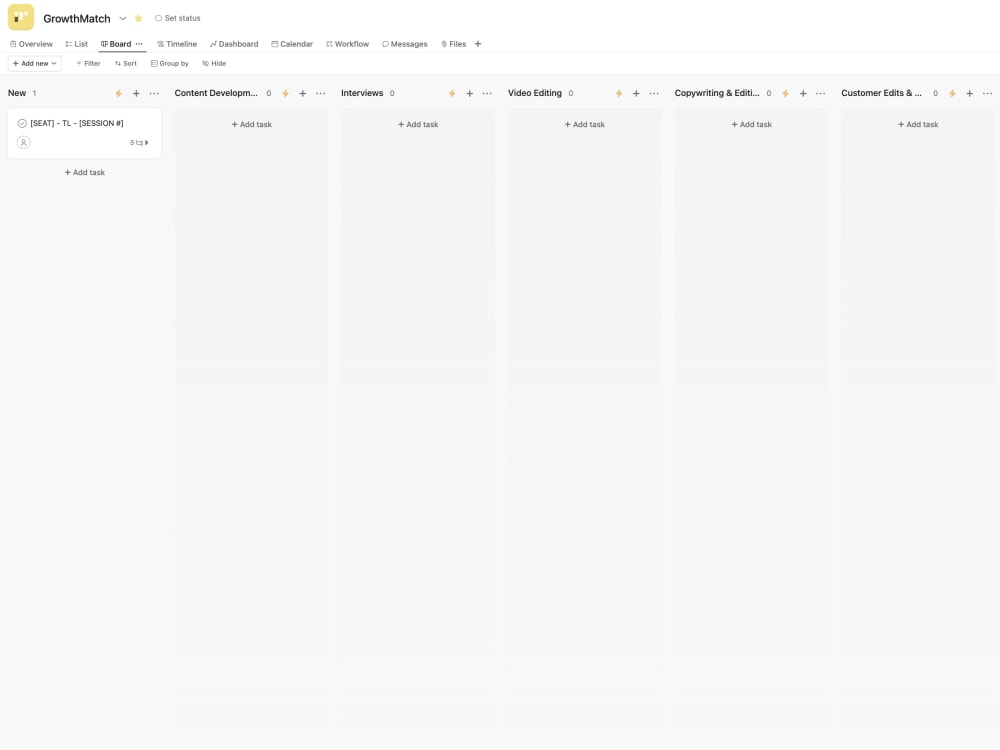
Task: Switch to the Timeline tab
Action: click(177, 44)
